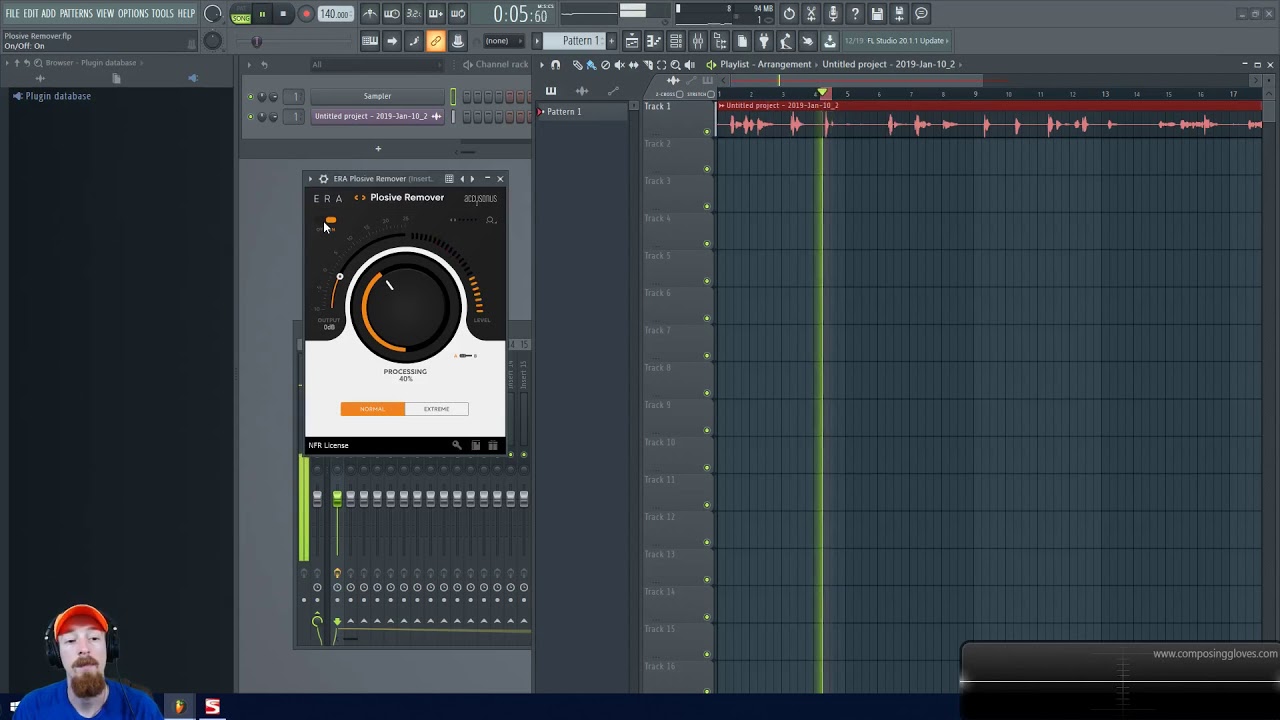Open the piano roll view icon
1280x720 pixels.
pyautogui.click(x=654, y=41)
